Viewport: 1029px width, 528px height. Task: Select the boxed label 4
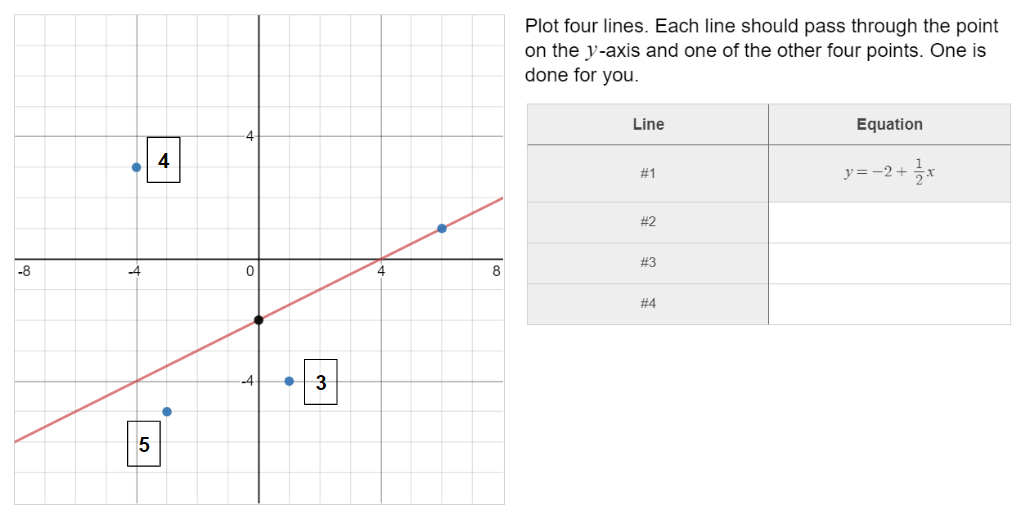(164, 160)
